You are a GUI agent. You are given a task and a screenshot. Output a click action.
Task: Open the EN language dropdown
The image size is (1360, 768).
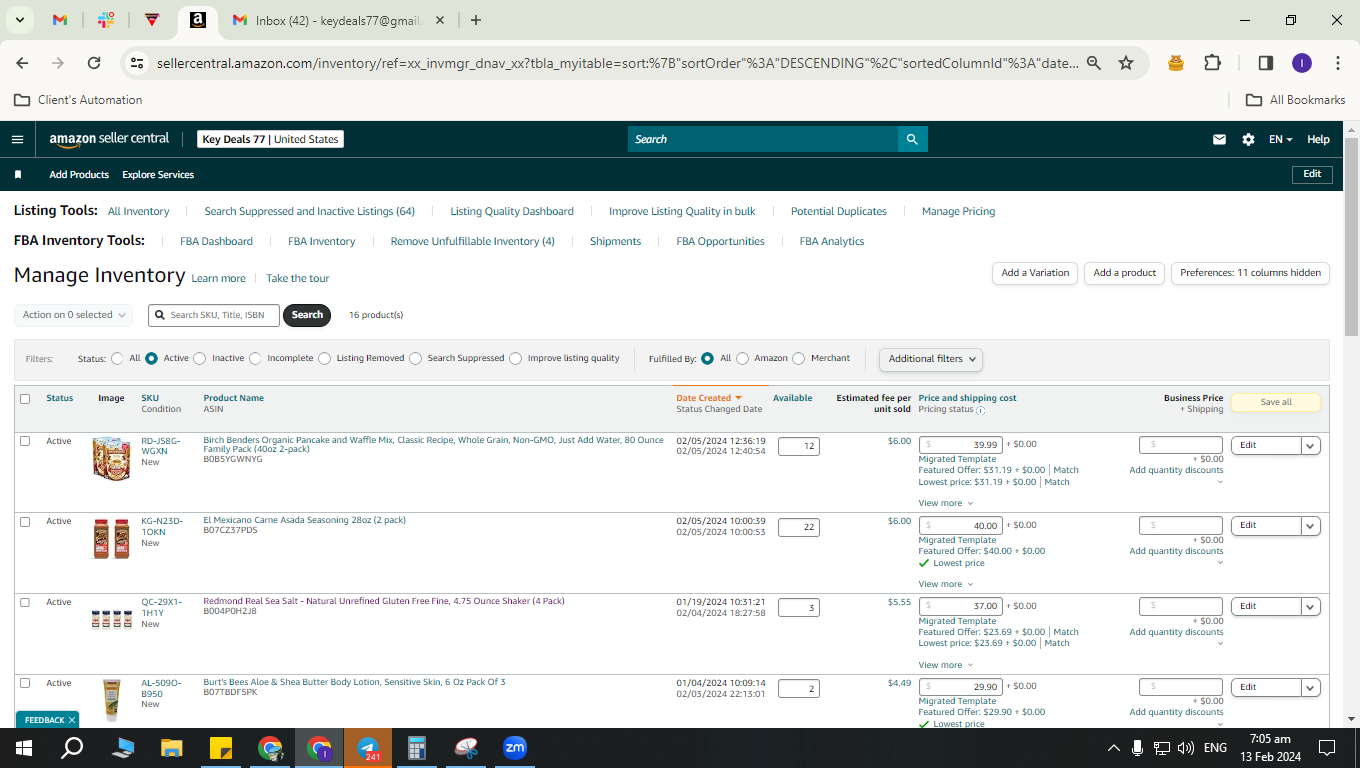pos(1281,140)
